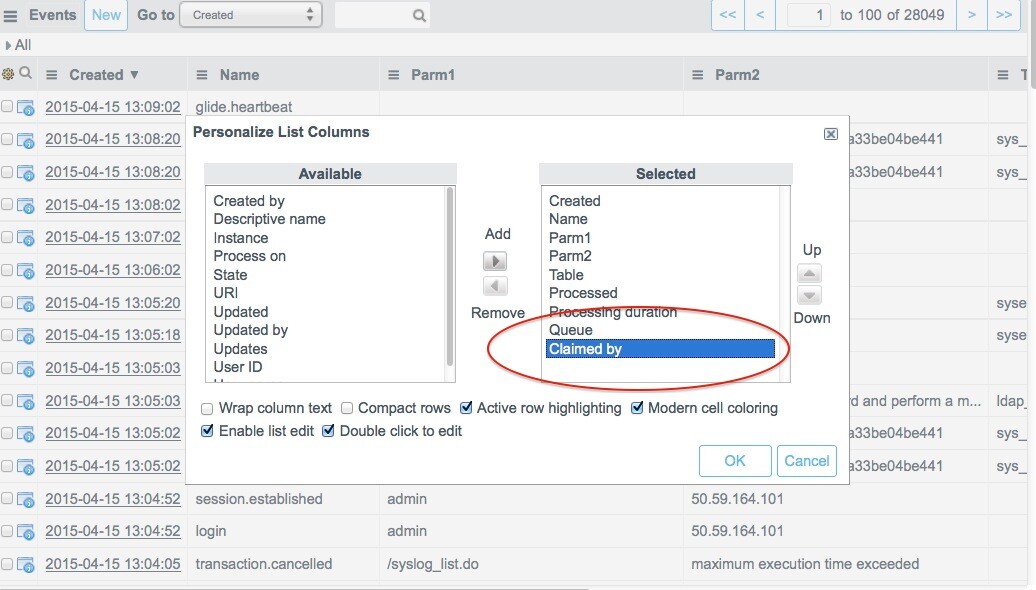Close the Personalize List Columns dialog
The height and width of the screenshot is (590, 1036).
click(x=830, y=133)
